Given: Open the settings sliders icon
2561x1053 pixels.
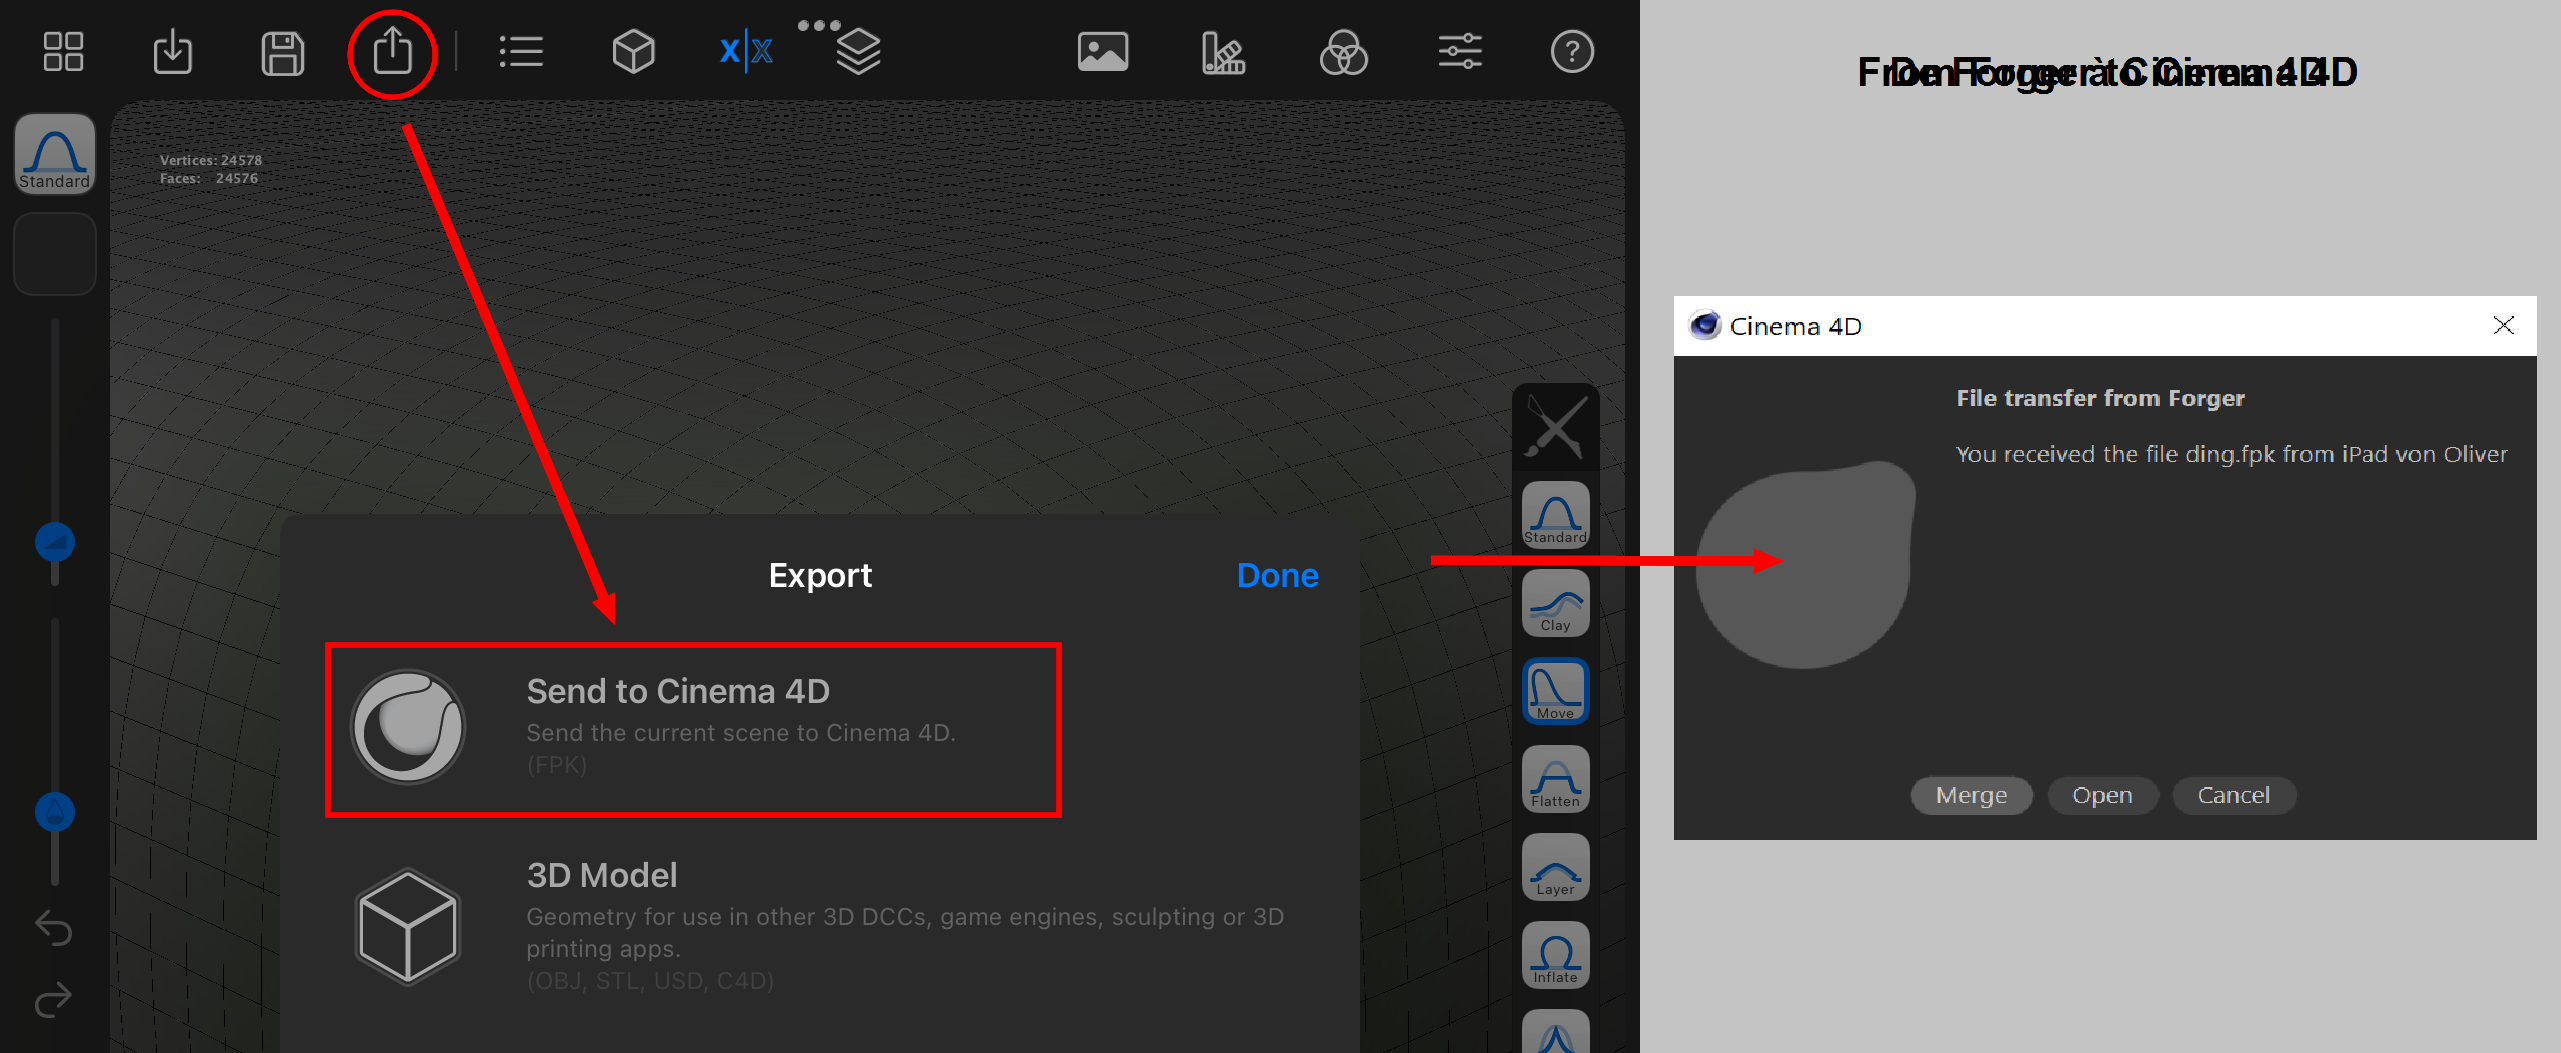Looking at the screenshot, I should 1460,52.
